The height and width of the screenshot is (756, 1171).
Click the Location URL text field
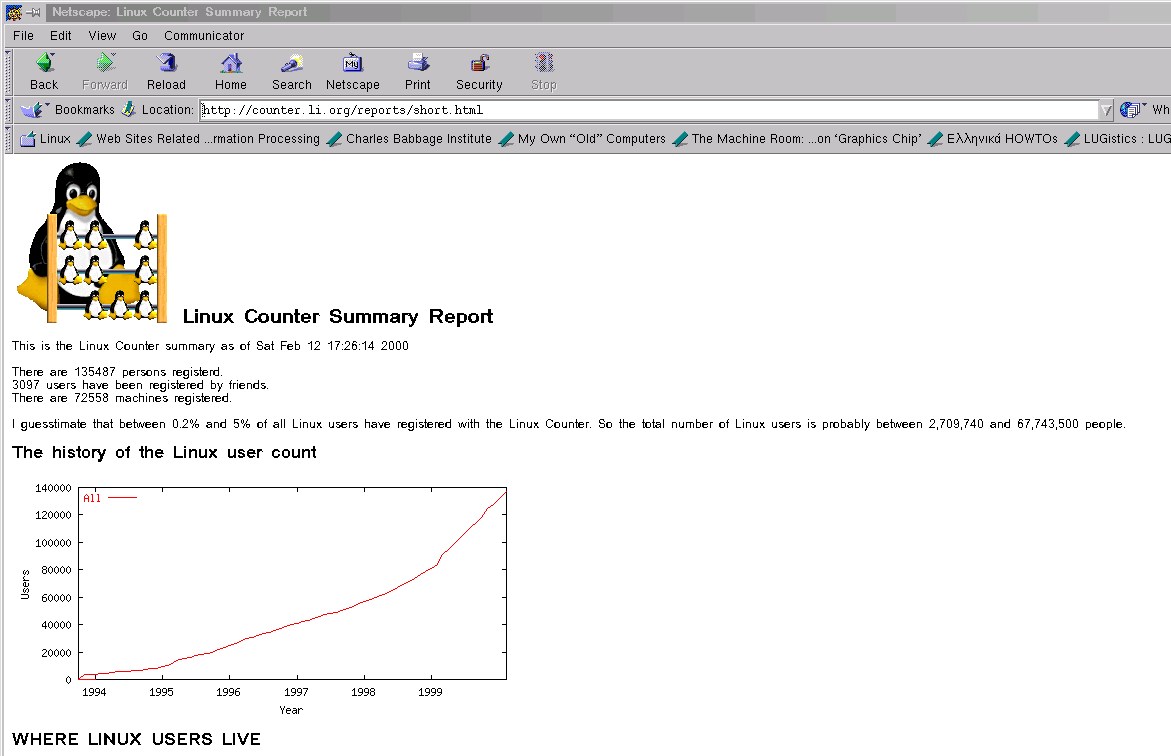point(648,110)
